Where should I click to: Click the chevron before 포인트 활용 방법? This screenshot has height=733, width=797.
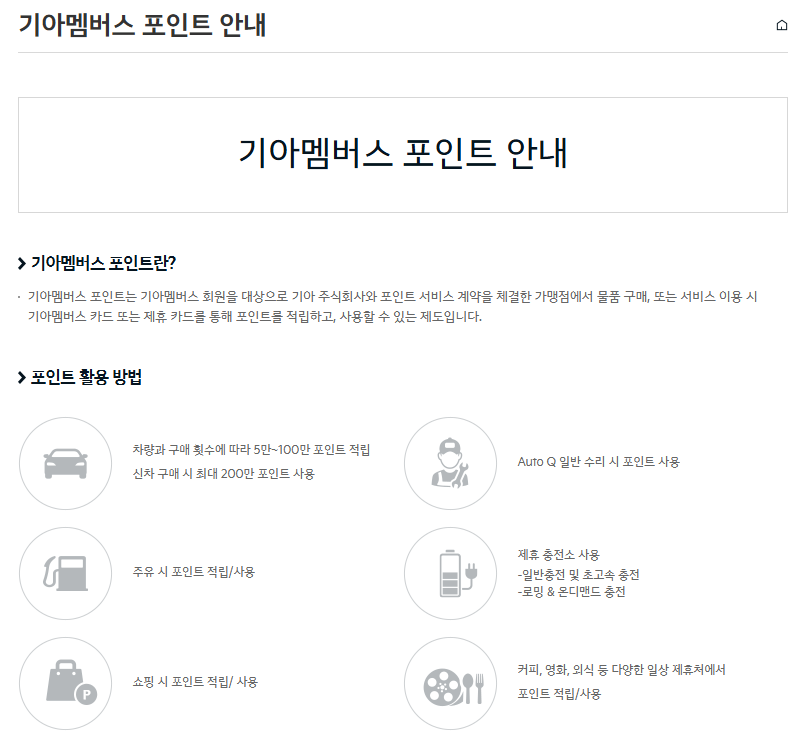point(21,377)
